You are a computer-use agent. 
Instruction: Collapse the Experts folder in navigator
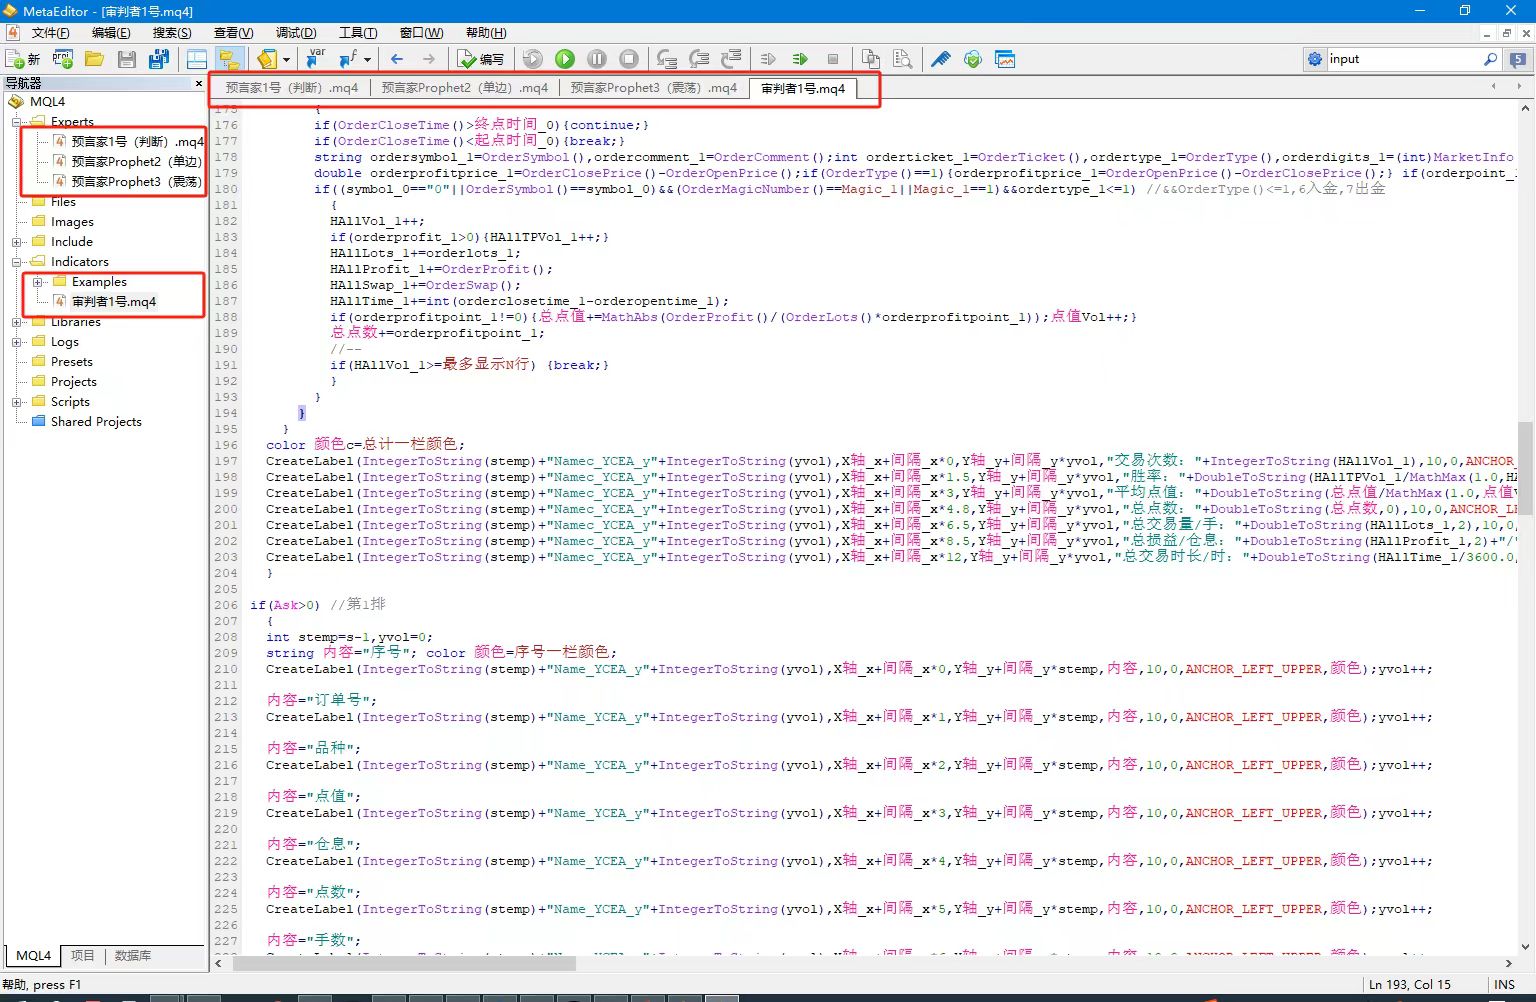click(17, 122)
